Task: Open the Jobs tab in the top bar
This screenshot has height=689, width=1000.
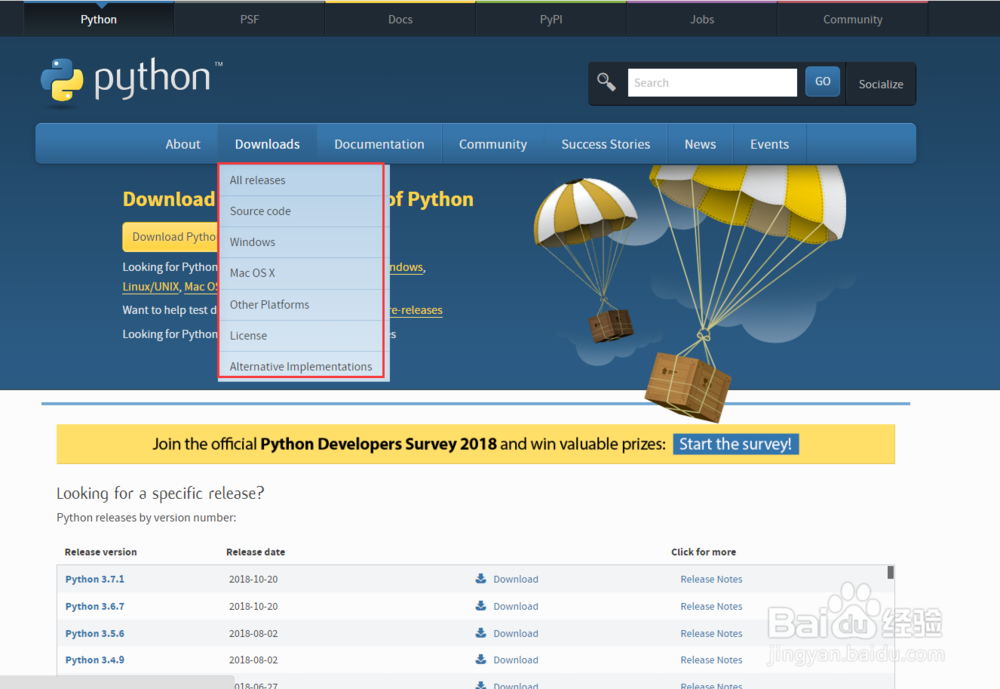Action: point(702,19)
